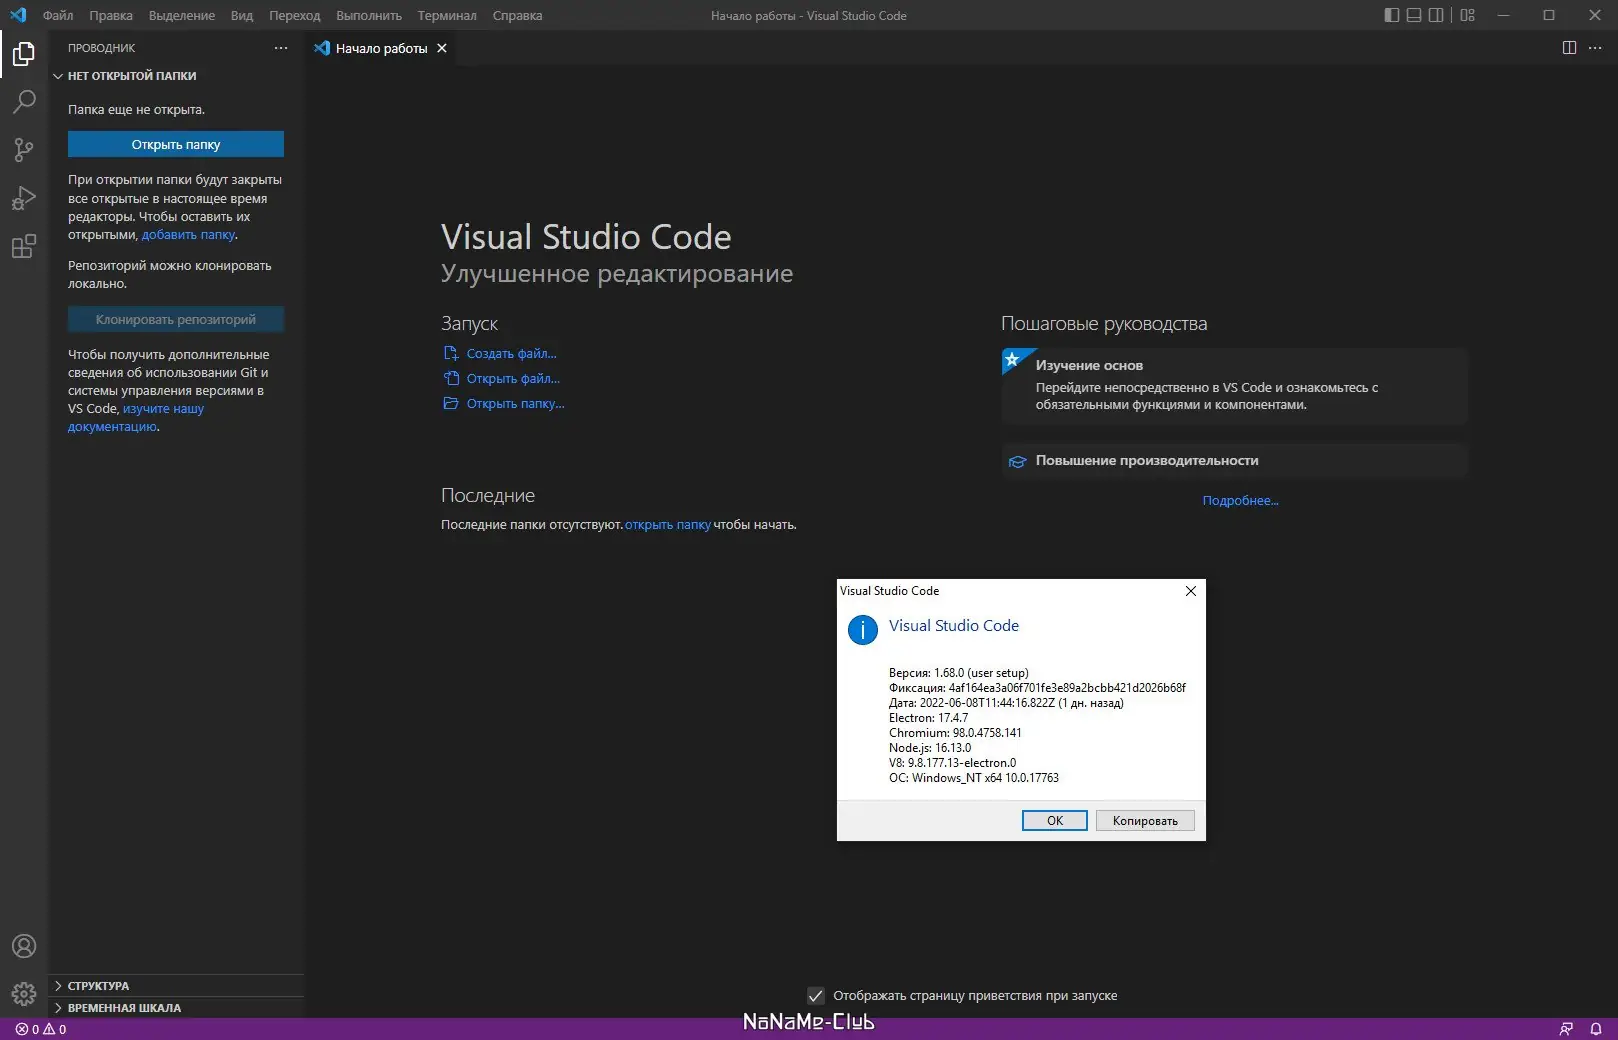Viewport: 1618px width, 1040px height.
Task: Open the Run and Debug view
Action: coord(24,197)
